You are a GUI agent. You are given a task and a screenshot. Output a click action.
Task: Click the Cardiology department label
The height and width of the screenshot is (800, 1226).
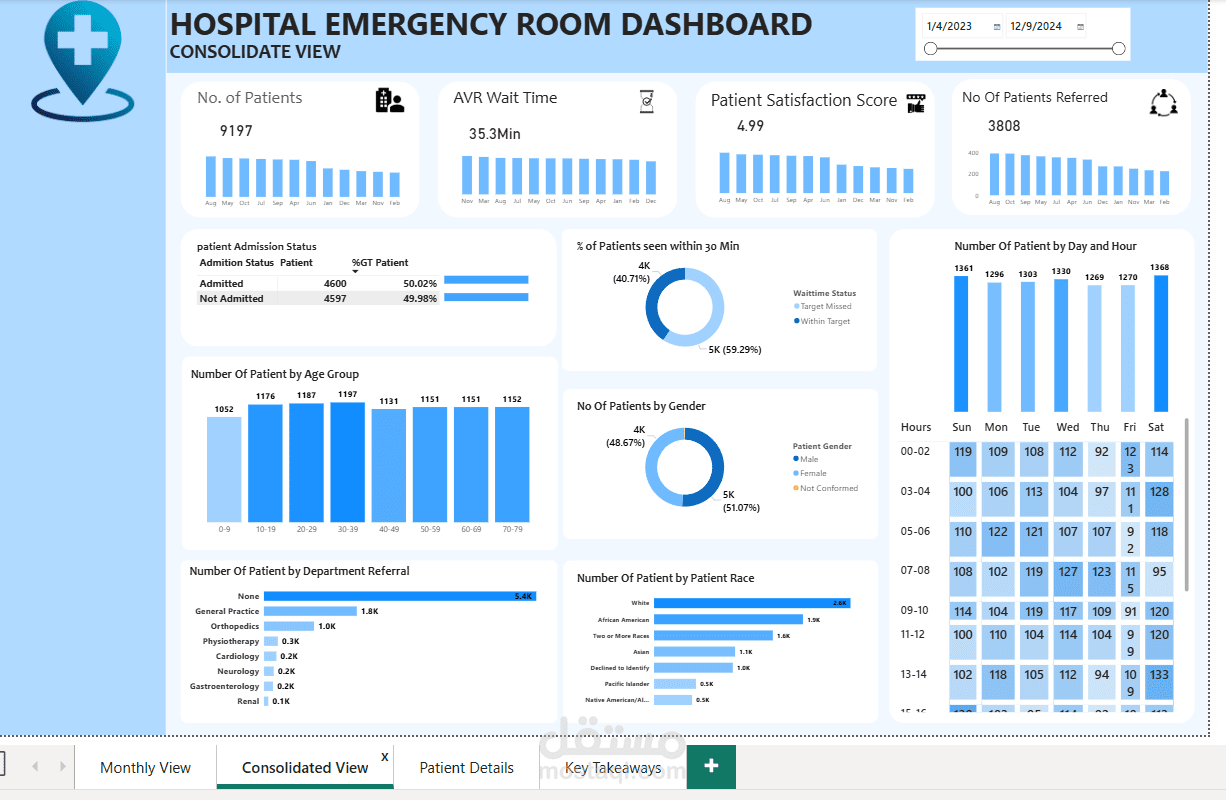tap(237, 656)
